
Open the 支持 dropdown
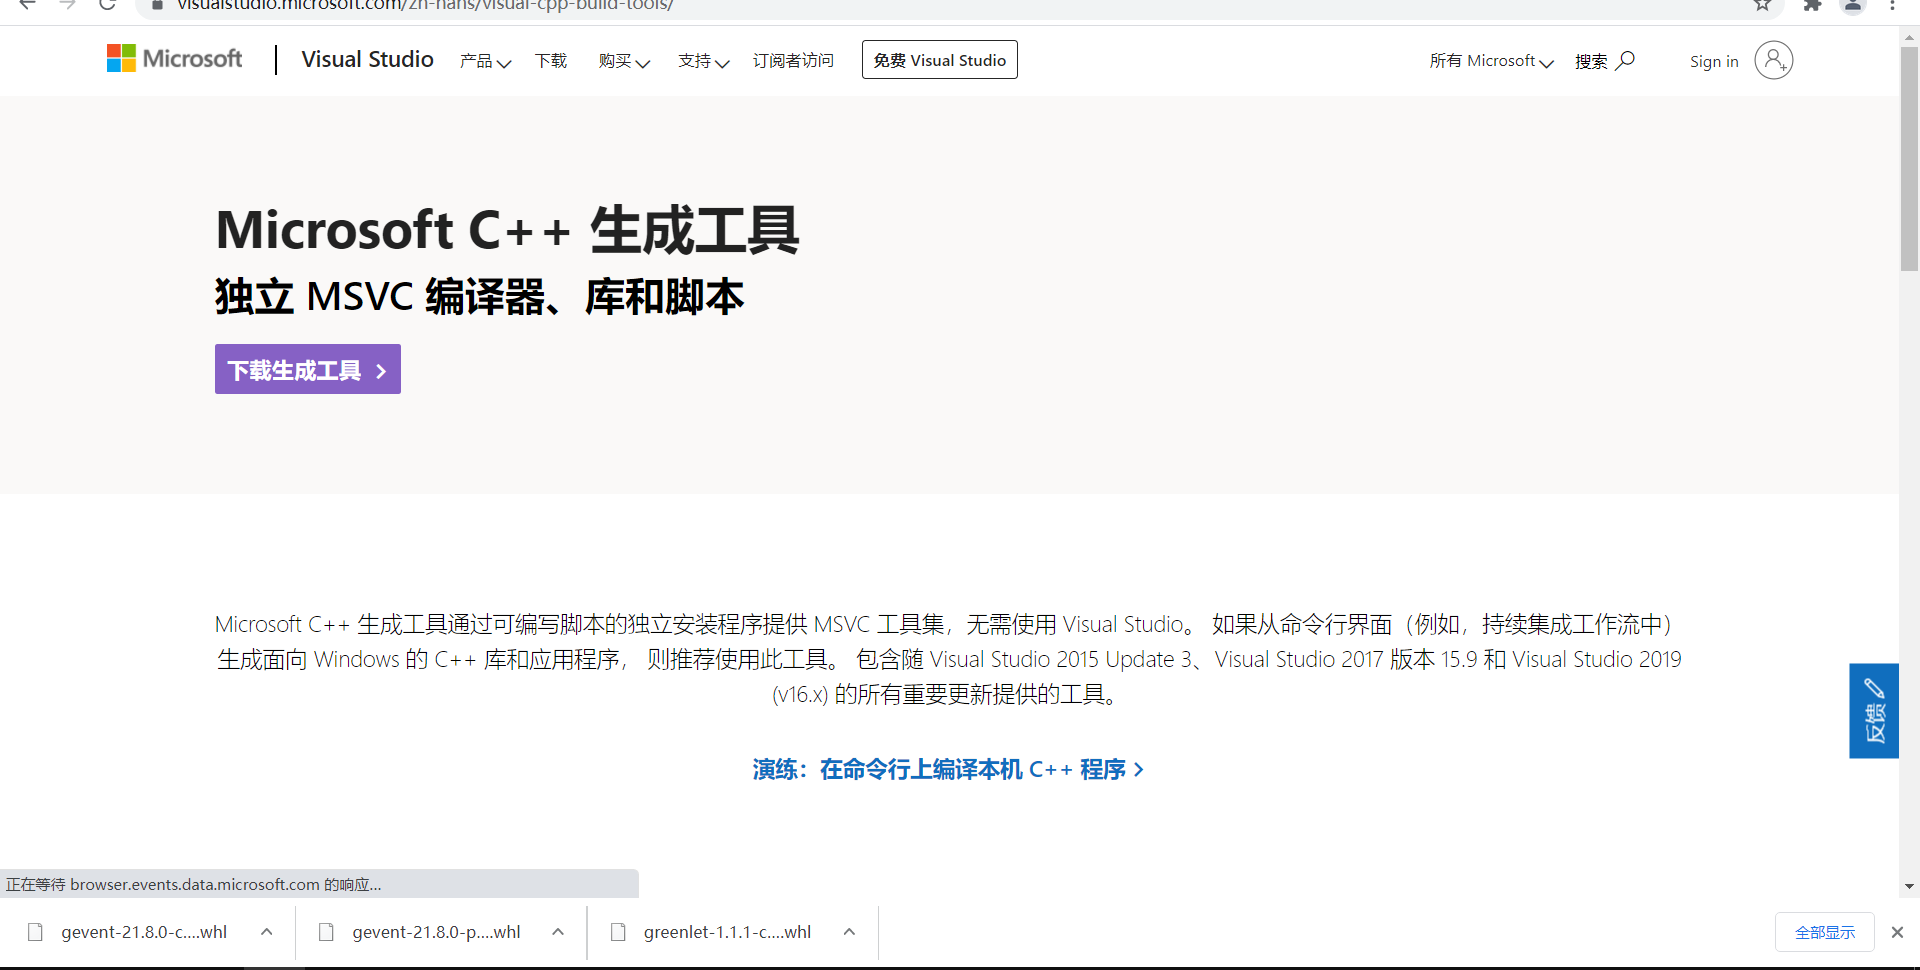coord(704,61)
